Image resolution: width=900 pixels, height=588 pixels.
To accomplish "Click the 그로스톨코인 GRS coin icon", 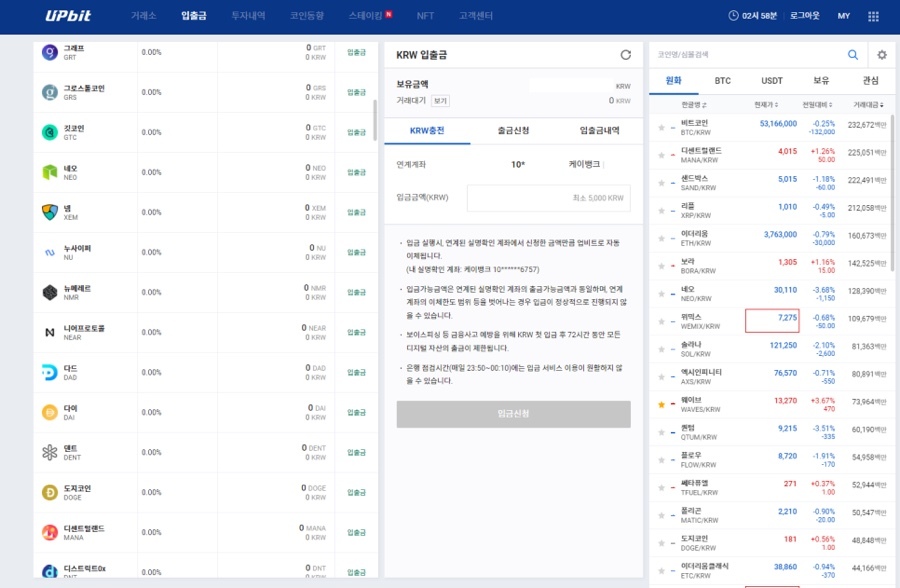I will (x=50, y=92).
